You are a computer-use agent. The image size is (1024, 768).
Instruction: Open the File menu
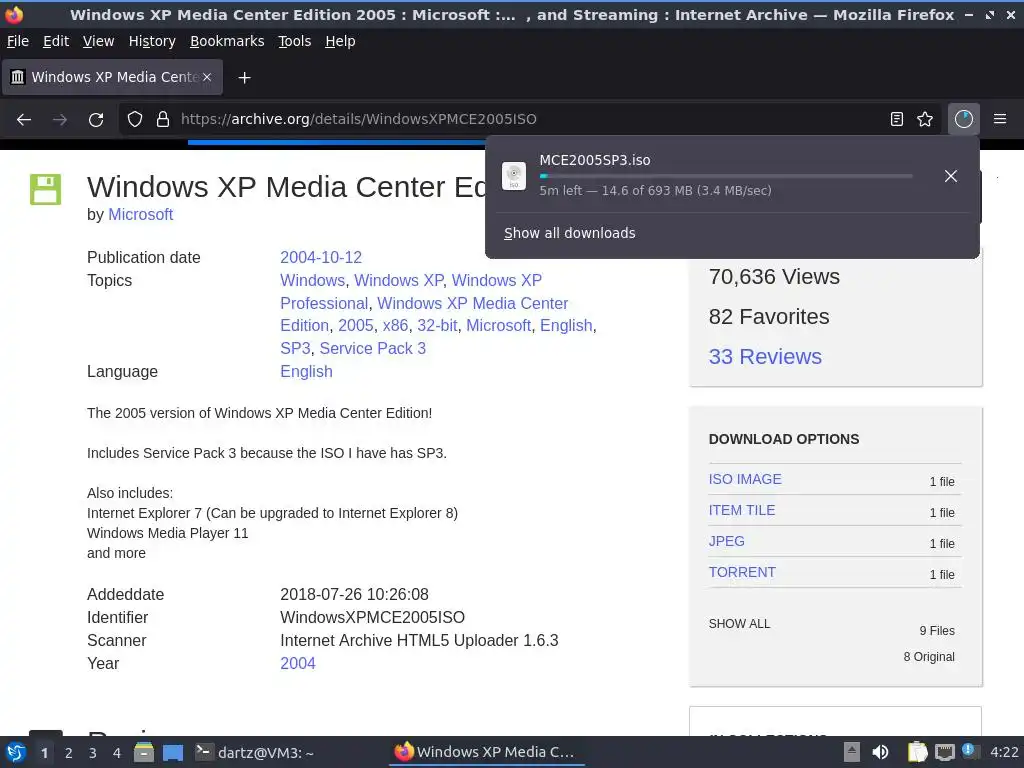tap(18, 41)
